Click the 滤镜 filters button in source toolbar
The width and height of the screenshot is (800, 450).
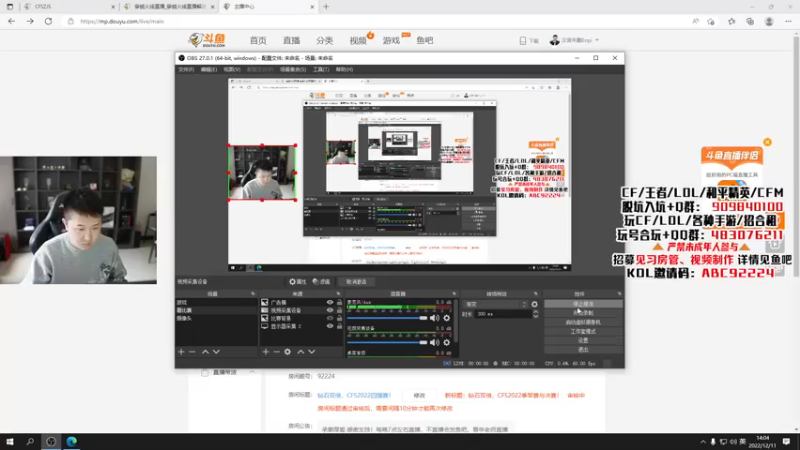point(321,282)
